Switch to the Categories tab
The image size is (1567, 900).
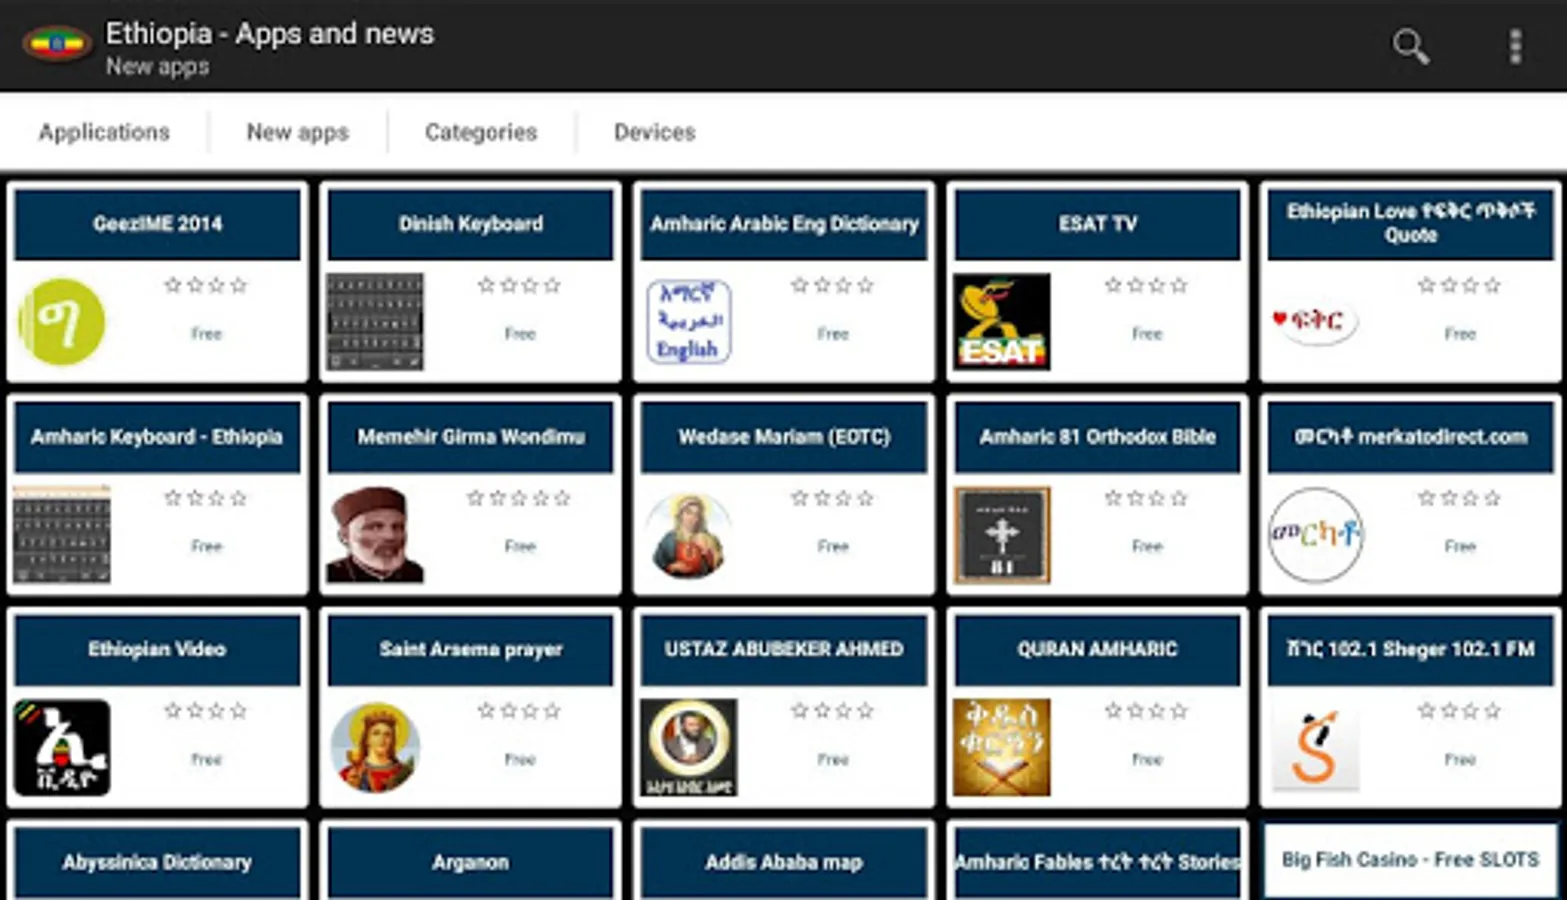click(x=481, y=132)
